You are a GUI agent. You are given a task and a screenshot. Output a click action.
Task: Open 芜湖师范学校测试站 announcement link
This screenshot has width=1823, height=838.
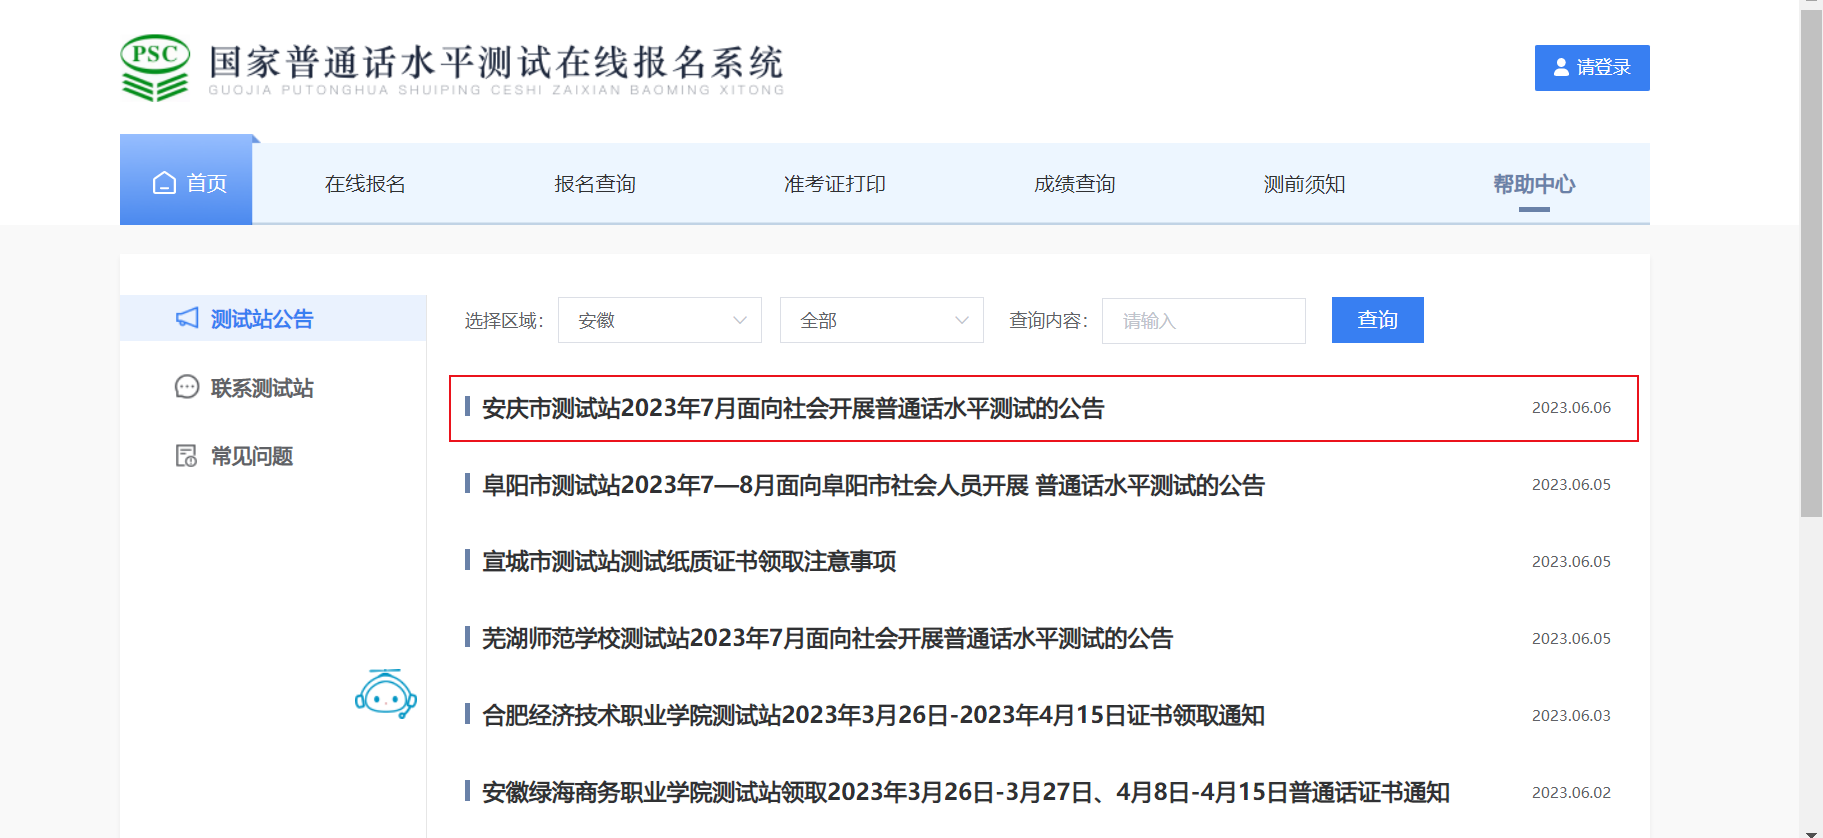827,639
